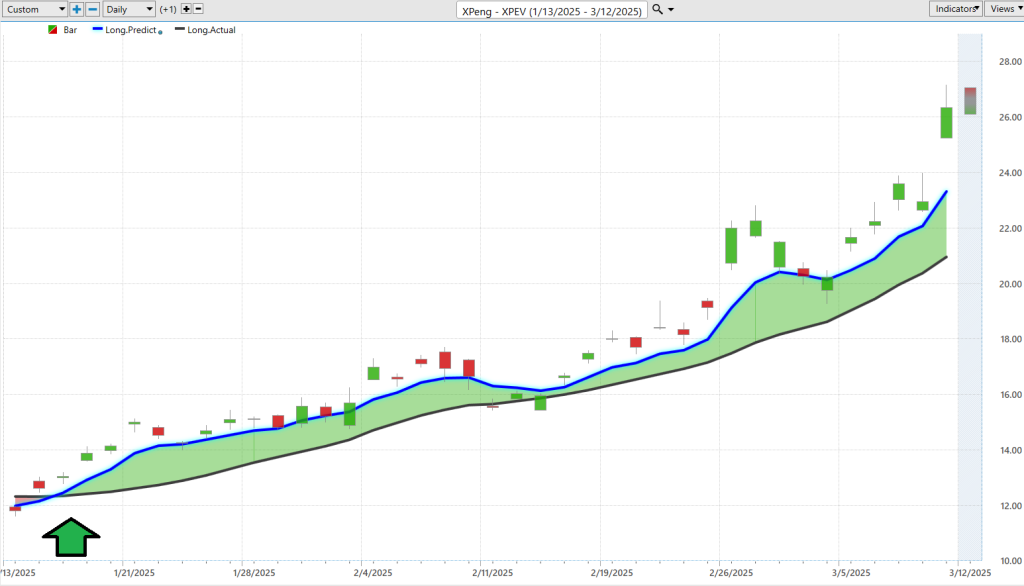The image size is (1024, 586).
Task: Expand the arrow beside the search icon
Action: tap(670, 10)
